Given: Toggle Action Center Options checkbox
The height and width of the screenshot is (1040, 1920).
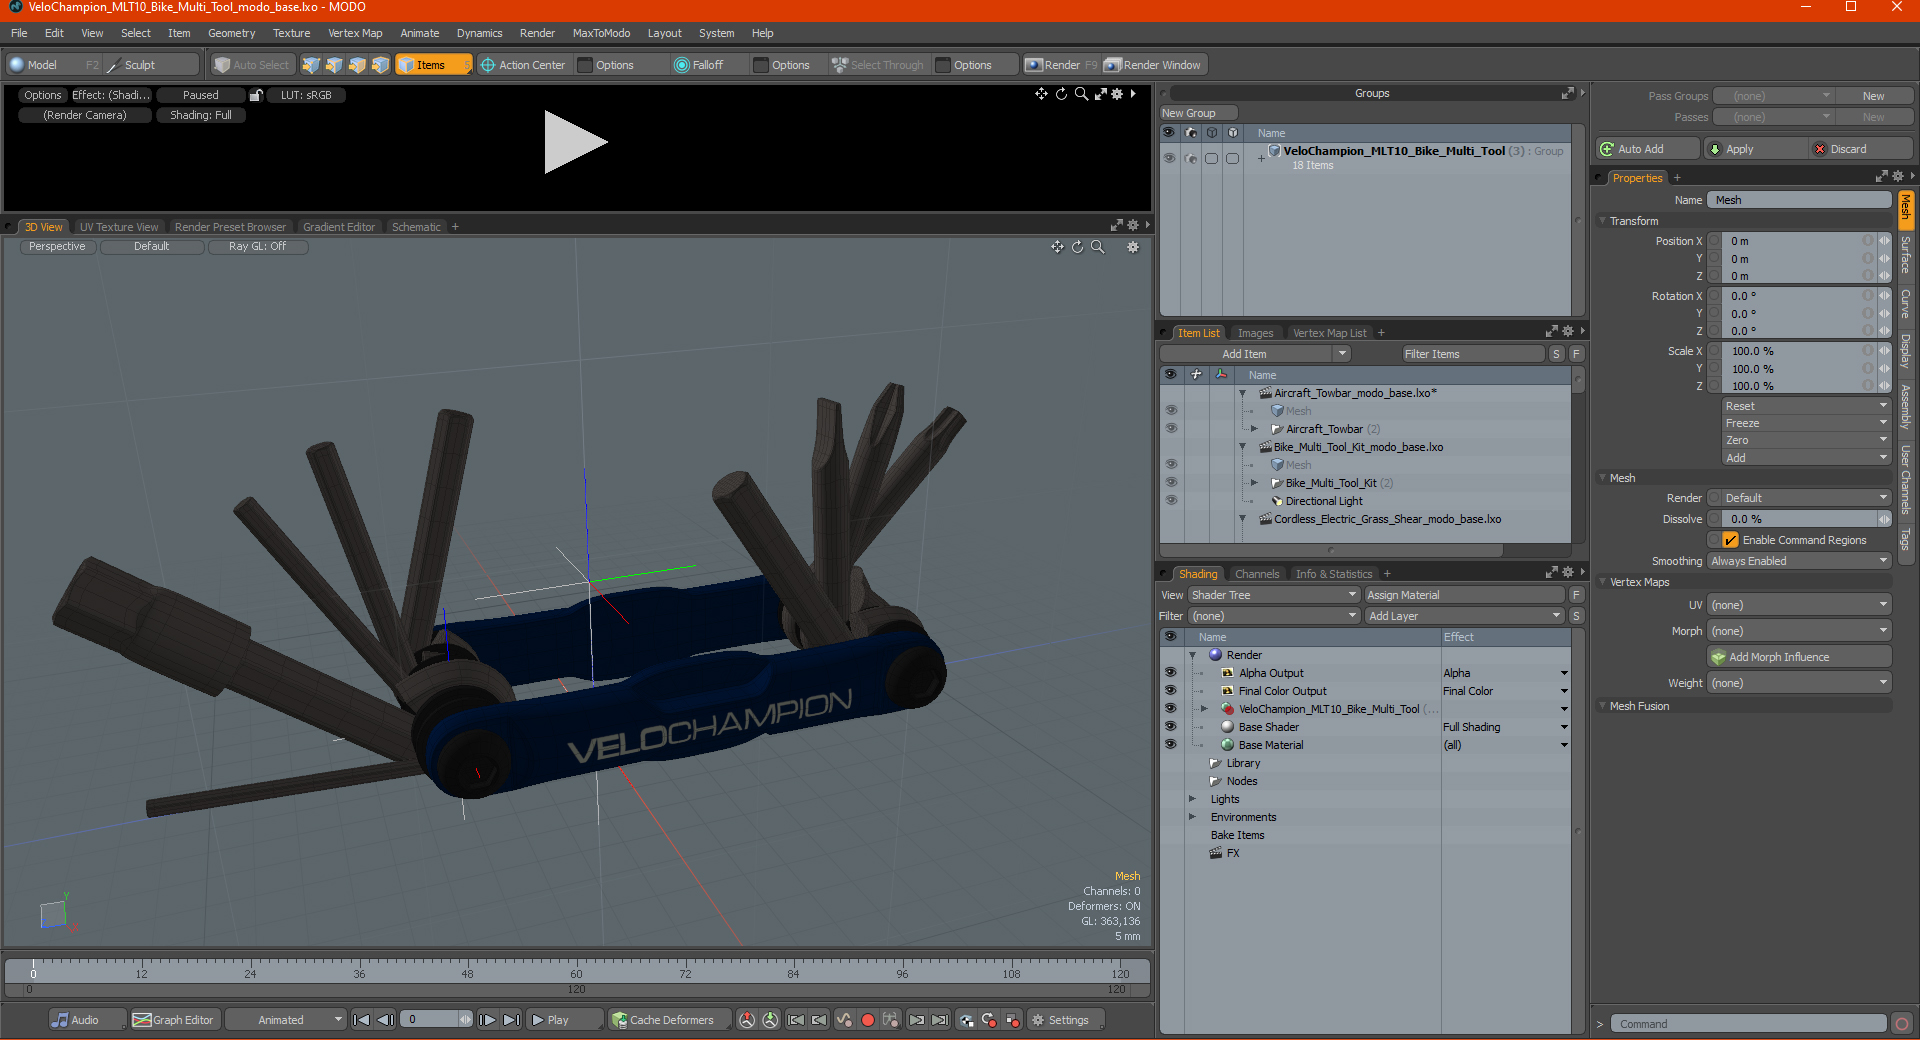Looking at the screenshot, I should [586, 65].
